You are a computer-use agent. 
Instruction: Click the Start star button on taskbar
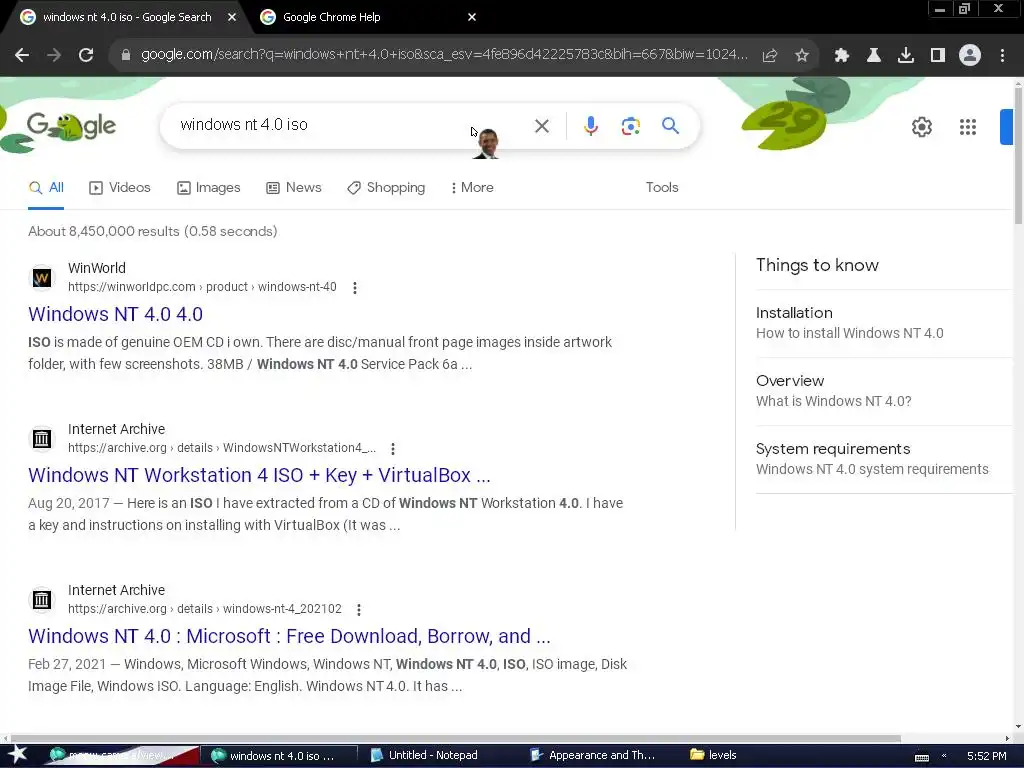17,755
